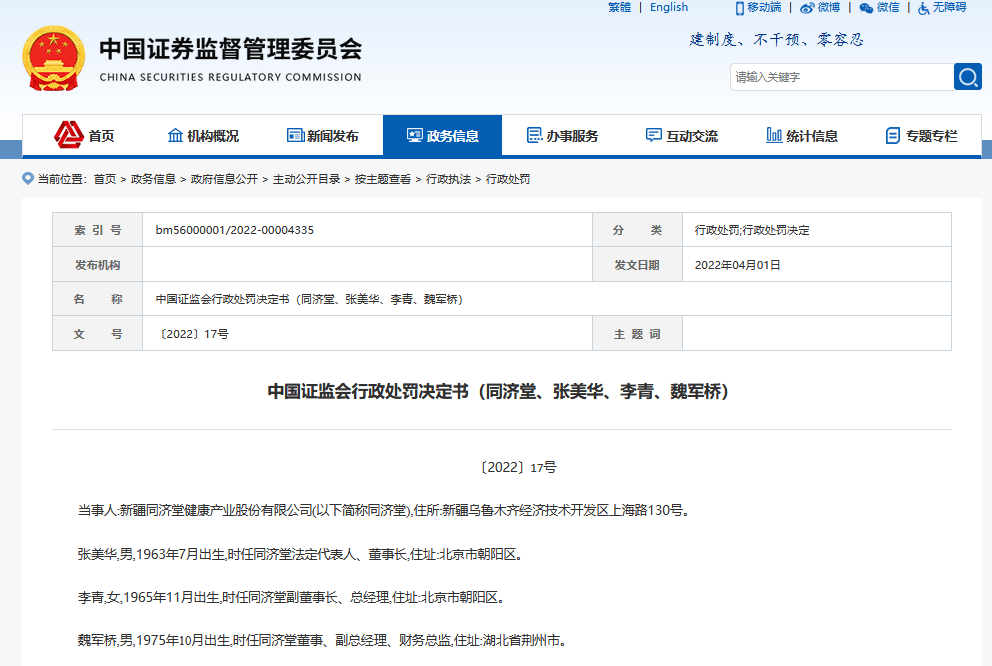This screenshot has width=992, height=666.
Task: Click the 发文日期 table label
Action: coord(637,265)
